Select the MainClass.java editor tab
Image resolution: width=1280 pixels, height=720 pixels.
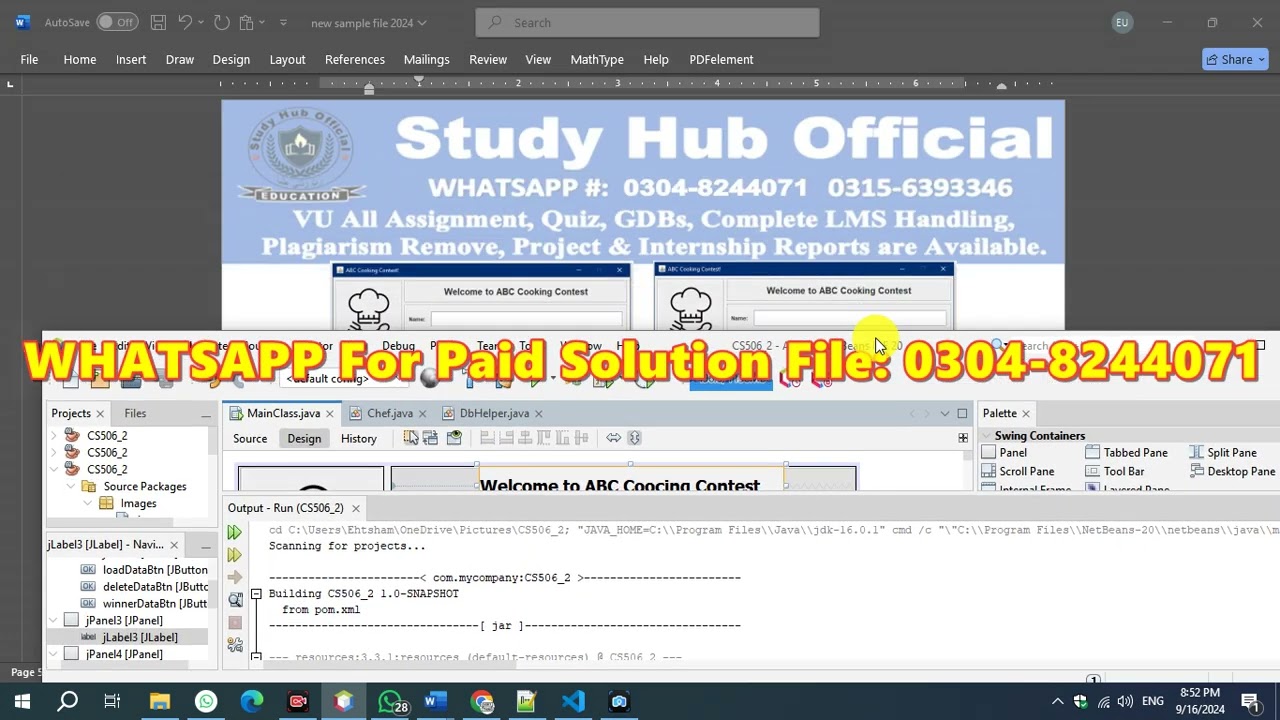283,413
